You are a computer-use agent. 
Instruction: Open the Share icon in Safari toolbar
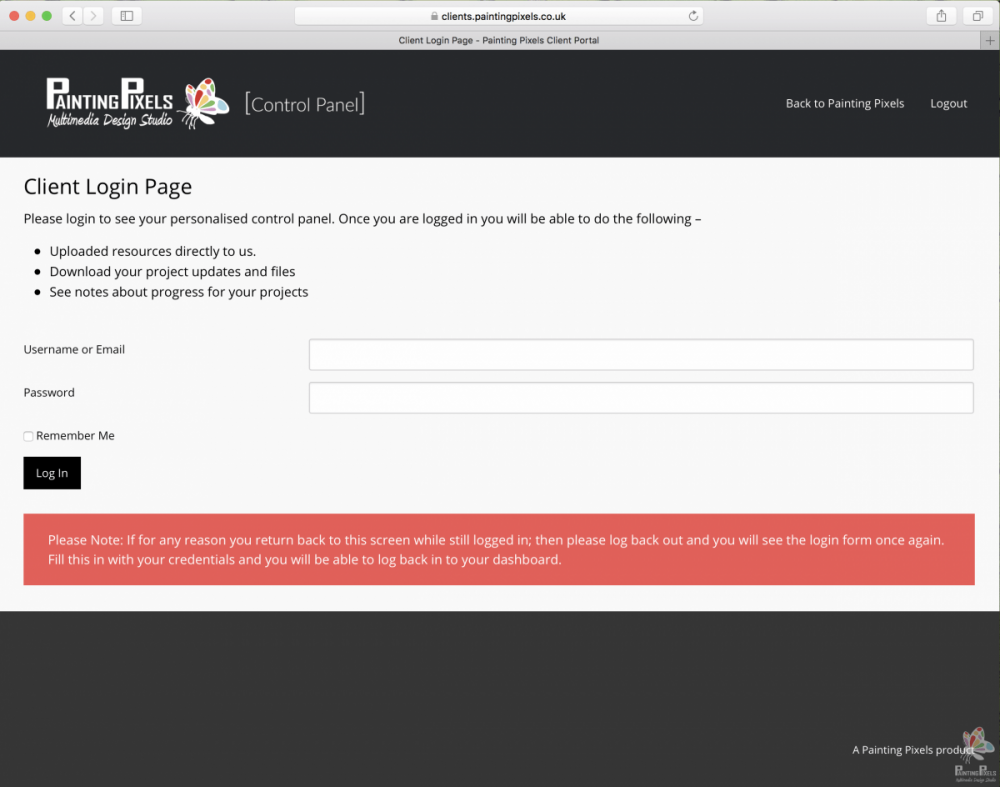[941, 16]
